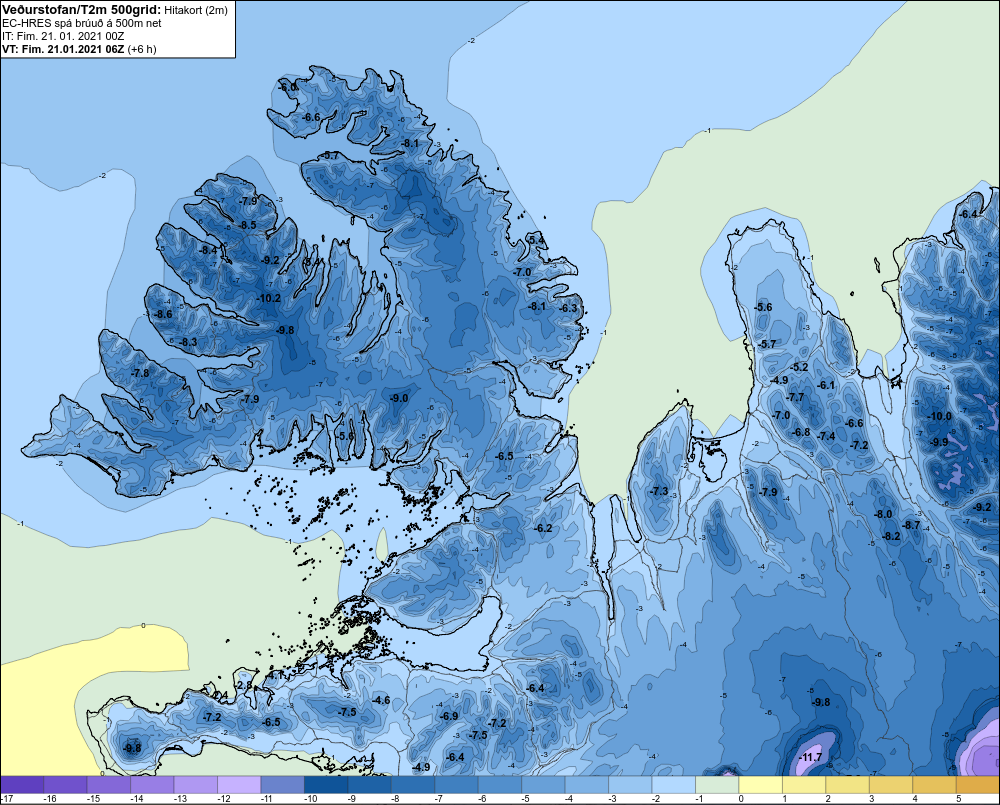Click the -9.0 temperature label
The image size is (1000, 805).
[x=399, y=398]
